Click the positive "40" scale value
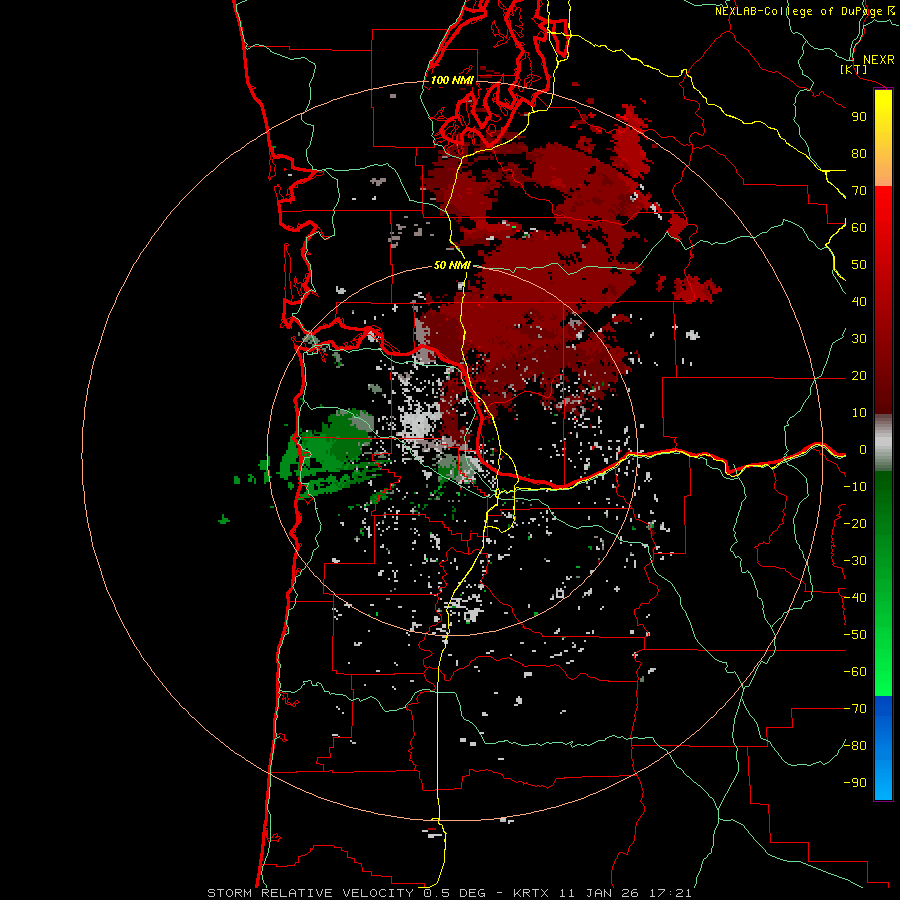The height and width of the screenshot is (900, 900). point(859,302)
